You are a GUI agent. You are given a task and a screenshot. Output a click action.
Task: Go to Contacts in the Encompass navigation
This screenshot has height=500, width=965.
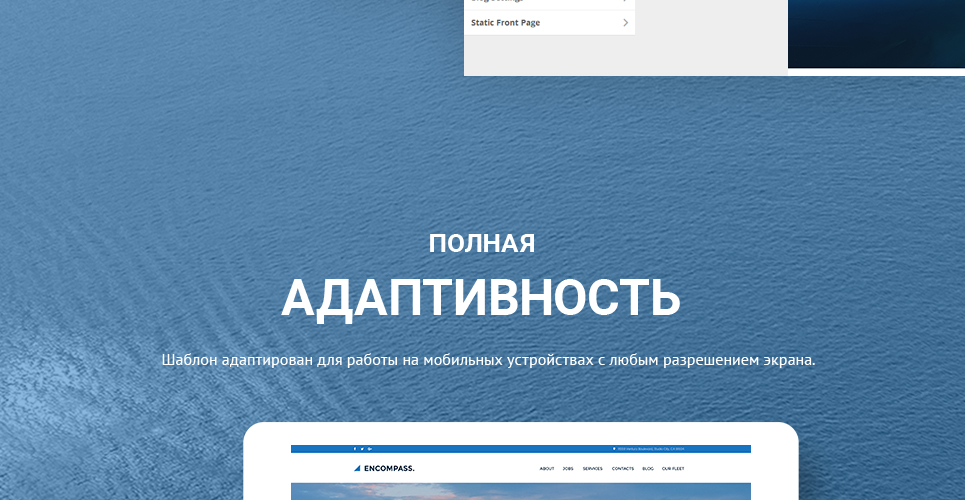(623, 469)
